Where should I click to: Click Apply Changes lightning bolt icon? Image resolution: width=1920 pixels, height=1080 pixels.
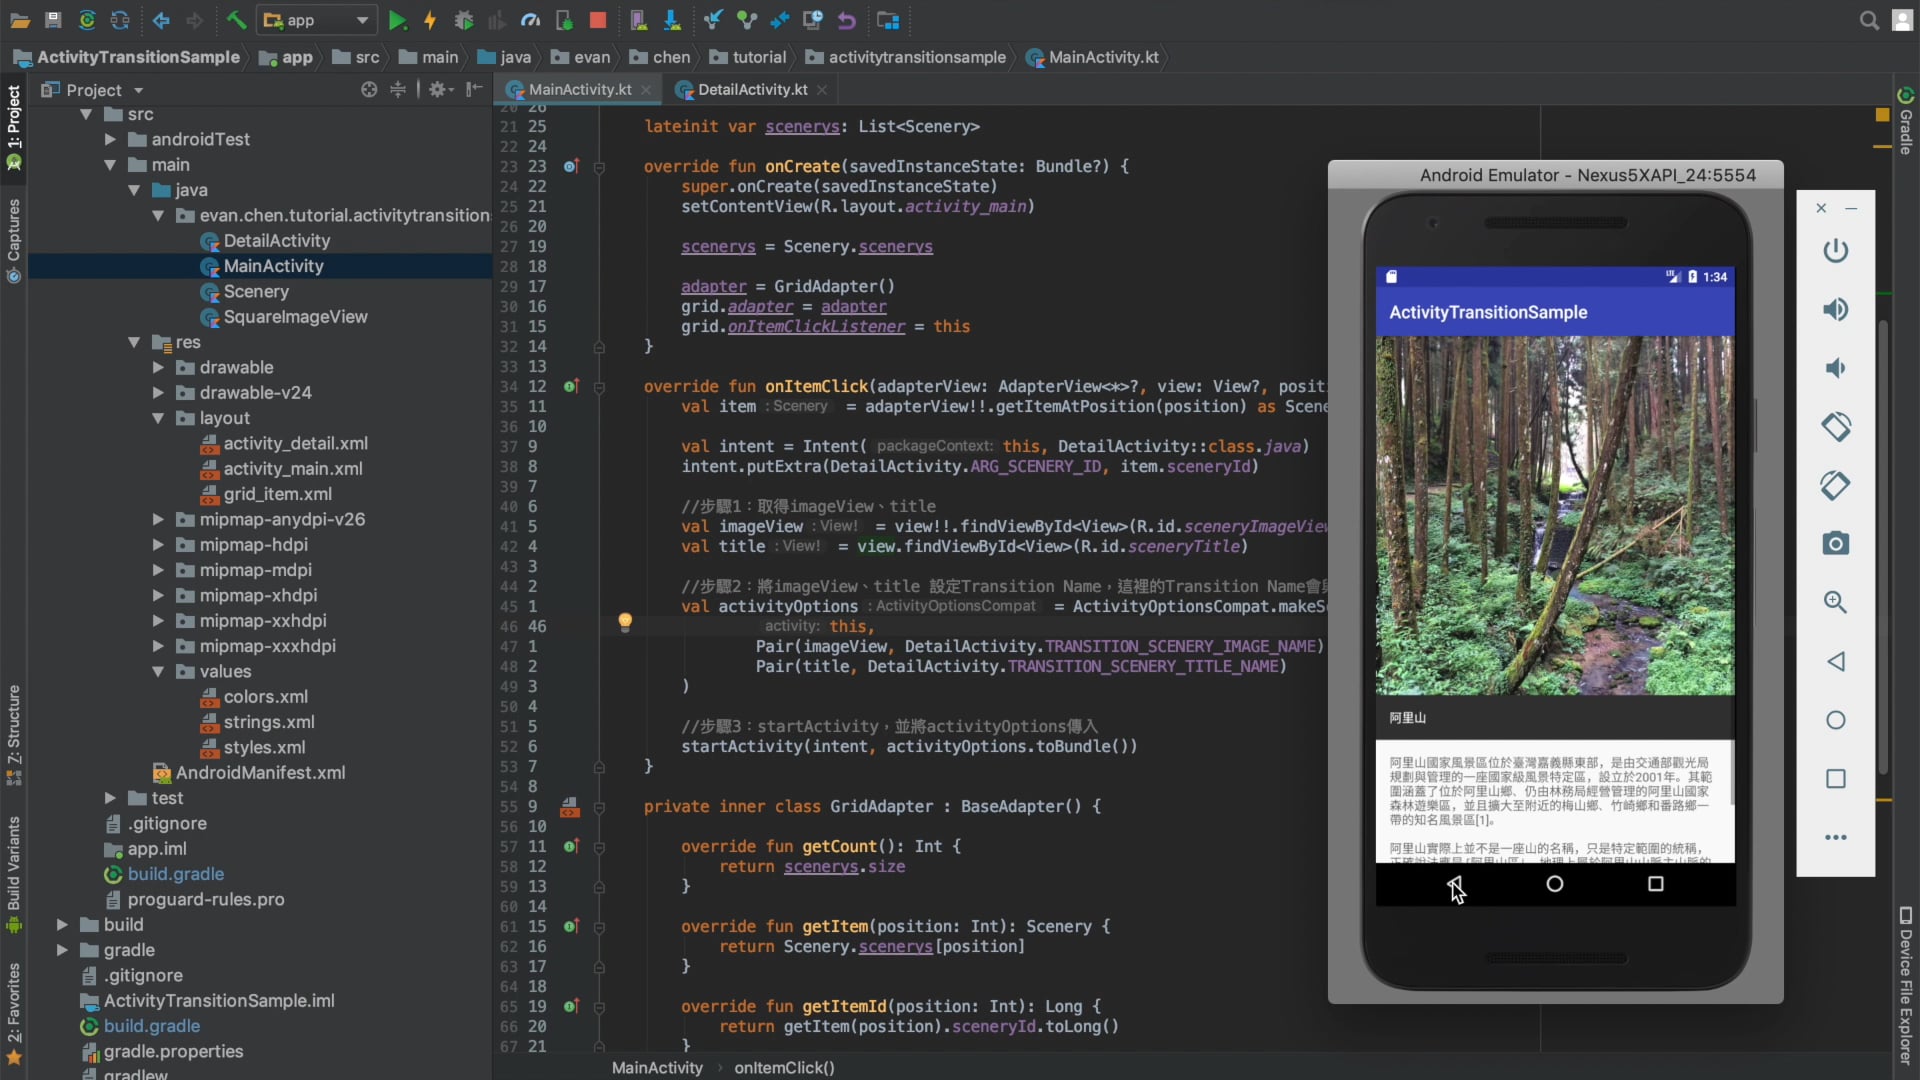(x=430, y=20)
